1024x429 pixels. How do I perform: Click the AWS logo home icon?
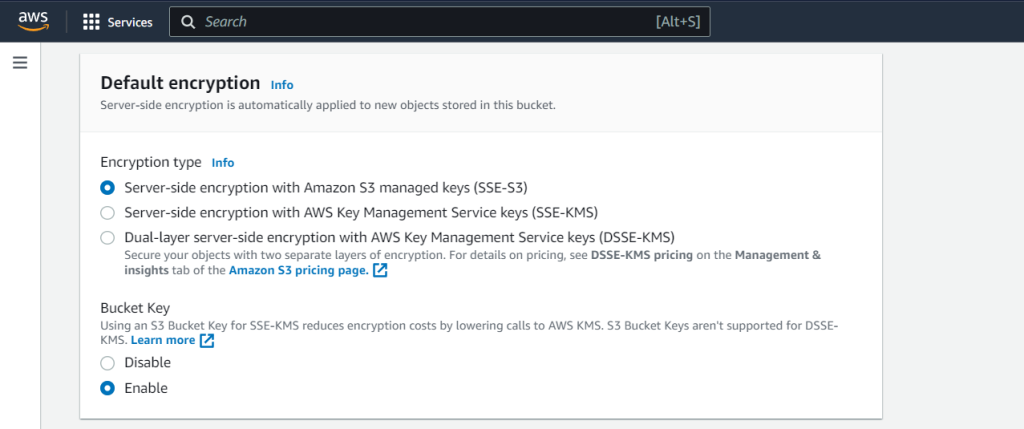tap(34, 21)
